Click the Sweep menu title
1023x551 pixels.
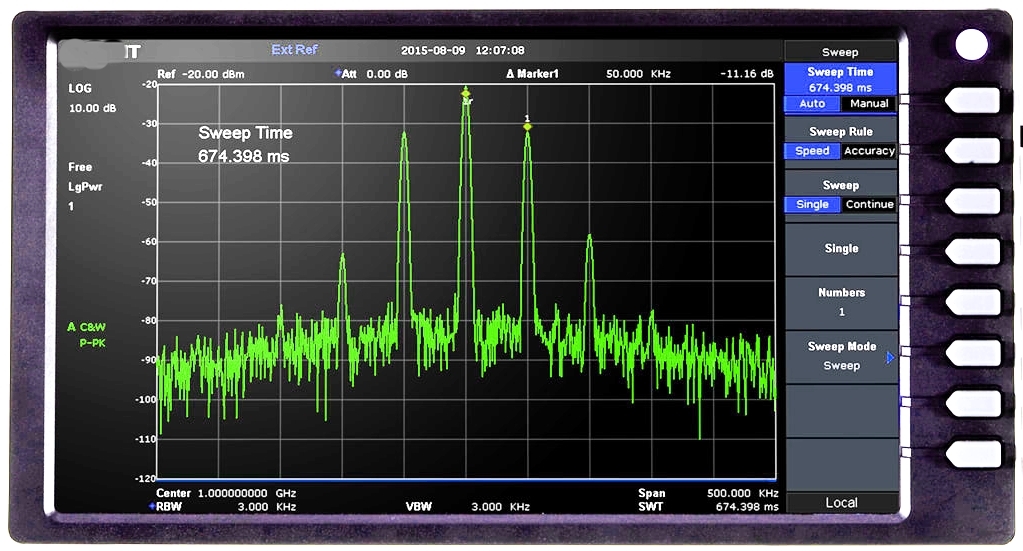[840, 52]
